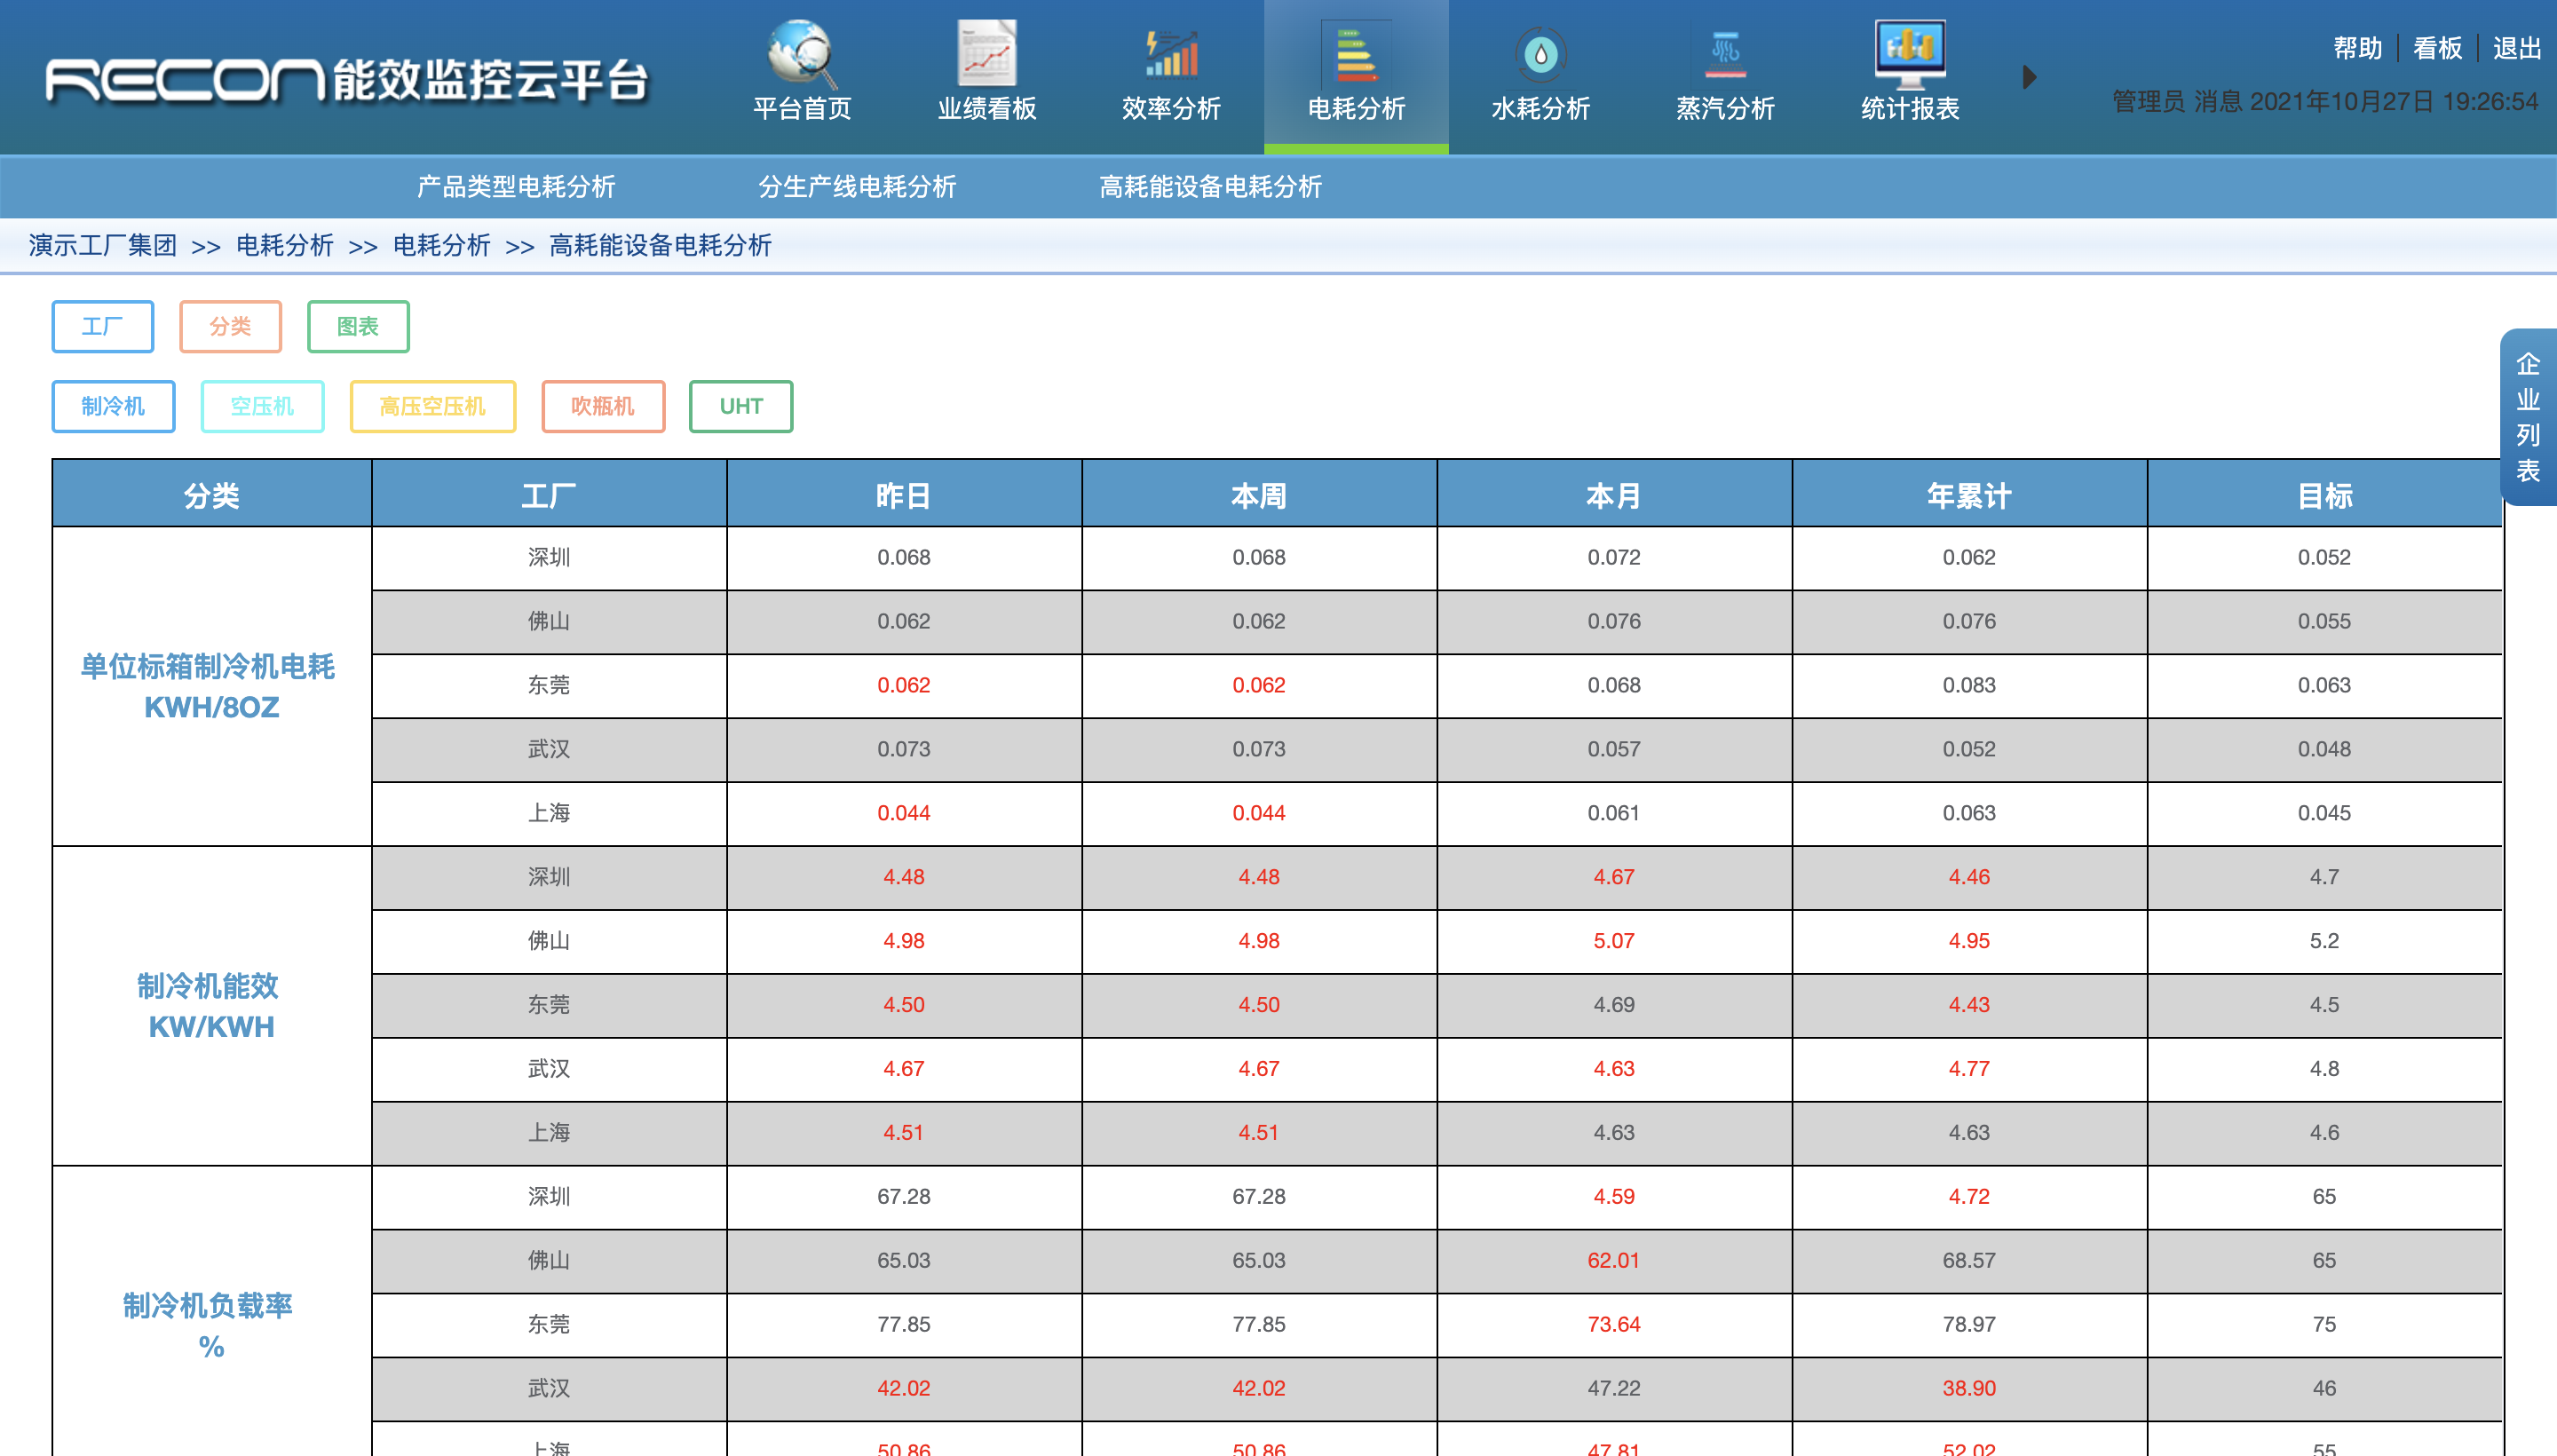Click the RECON 能效监控云平台 logo
This screenshot has width=2557, height=1456.
coord(347,80)
